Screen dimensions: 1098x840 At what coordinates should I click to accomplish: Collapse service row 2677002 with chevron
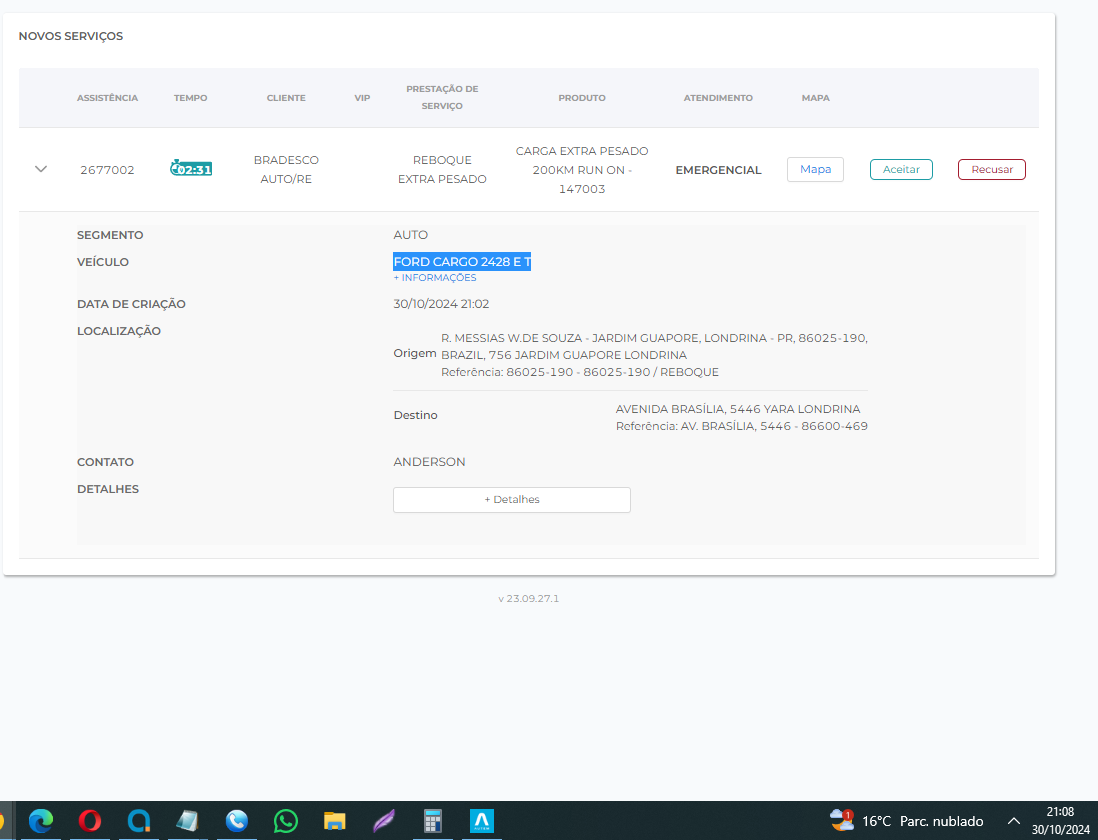click(41, 169)
